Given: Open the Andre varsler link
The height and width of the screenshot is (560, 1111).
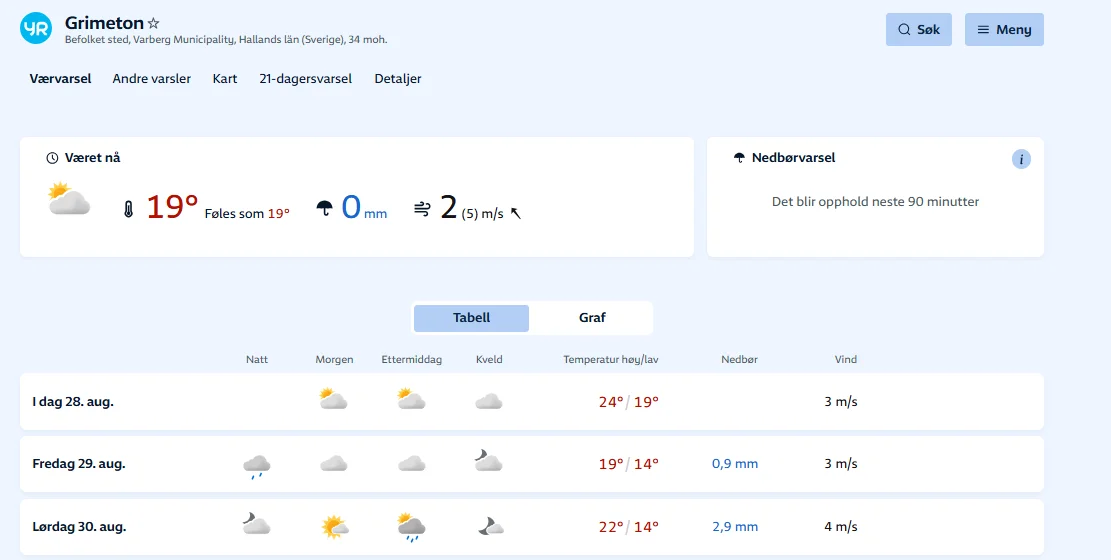Looking at the screenshot, I should point(151,79).
